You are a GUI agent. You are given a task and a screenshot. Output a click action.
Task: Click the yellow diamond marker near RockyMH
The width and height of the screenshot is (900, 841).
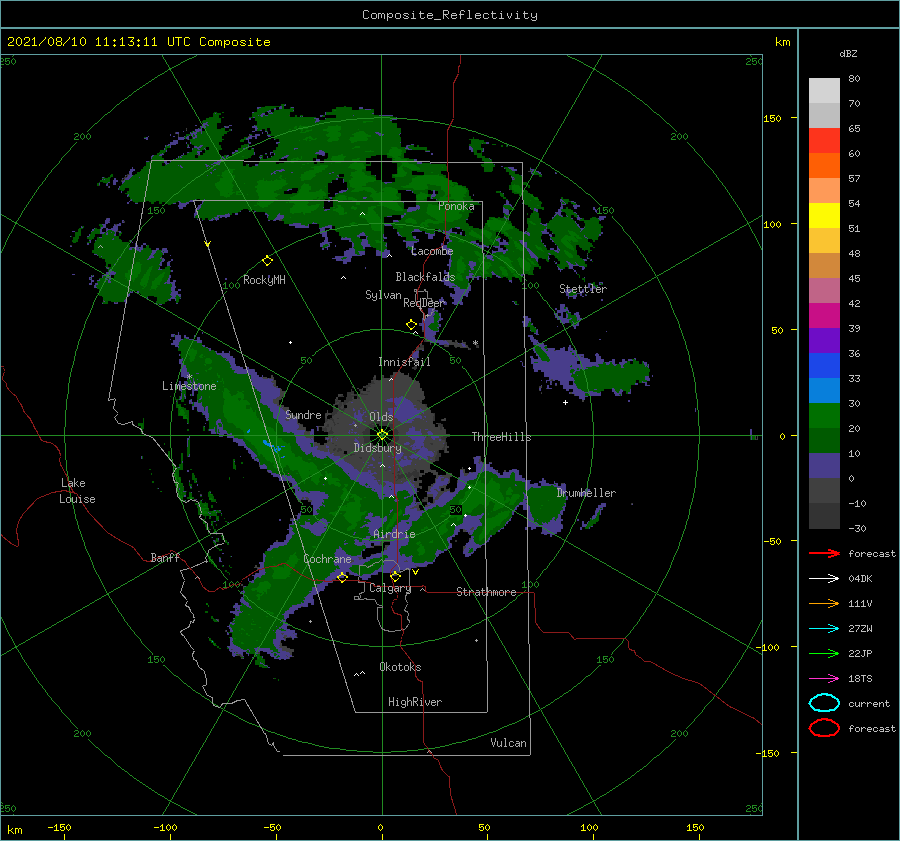coord(267,261)
